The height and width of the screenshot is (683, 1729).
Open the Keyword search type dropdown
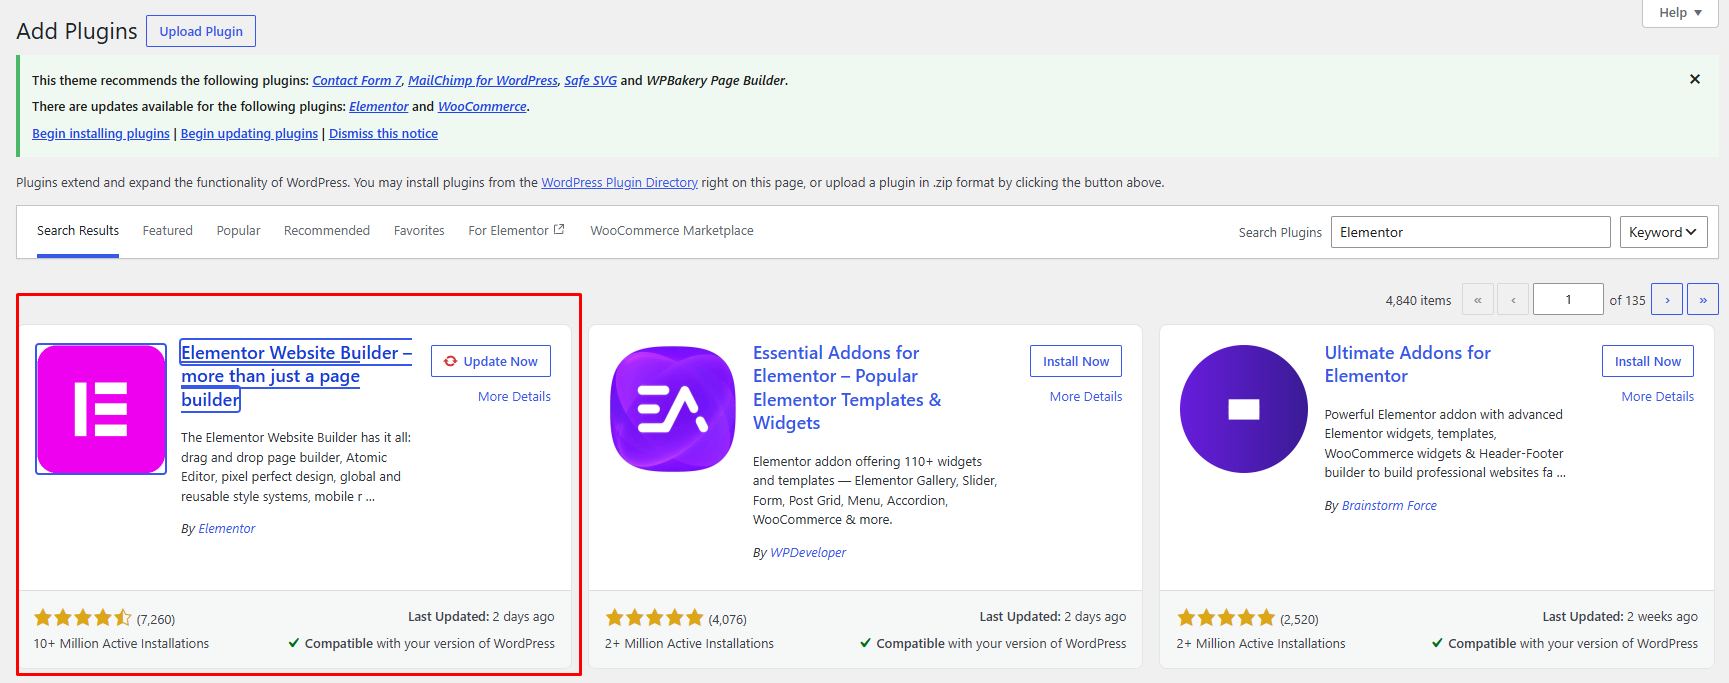coord(1663,232)
